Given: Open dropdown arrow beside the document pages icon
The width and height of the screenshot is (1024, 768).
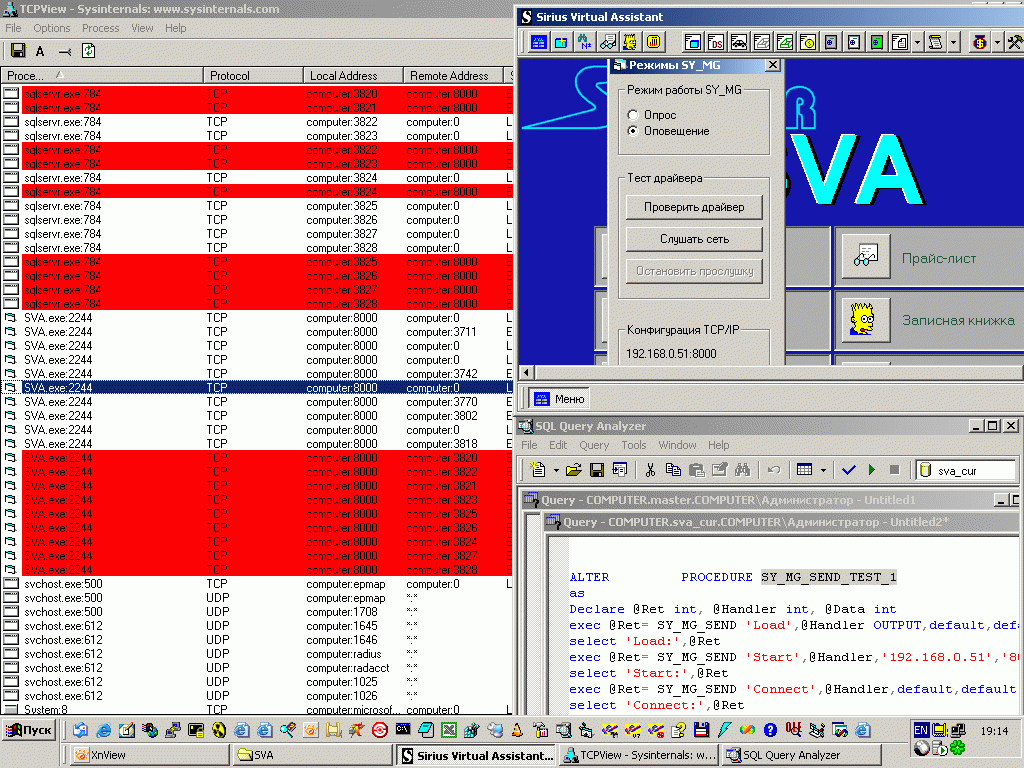Looking at the screenshot, I should (917, 42).
